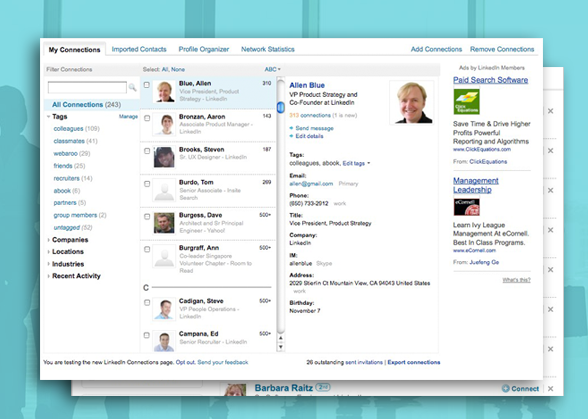Click the search magnifier icon
The height and width of the screenshot is (419, 588).
(132, 87)
